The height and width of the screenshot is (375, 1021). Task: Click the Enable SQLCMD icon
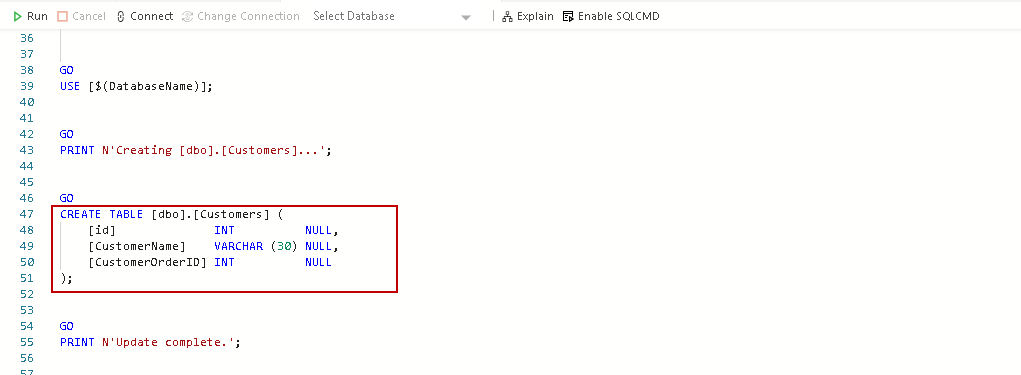pyautogui.click(x=568, y=16)
